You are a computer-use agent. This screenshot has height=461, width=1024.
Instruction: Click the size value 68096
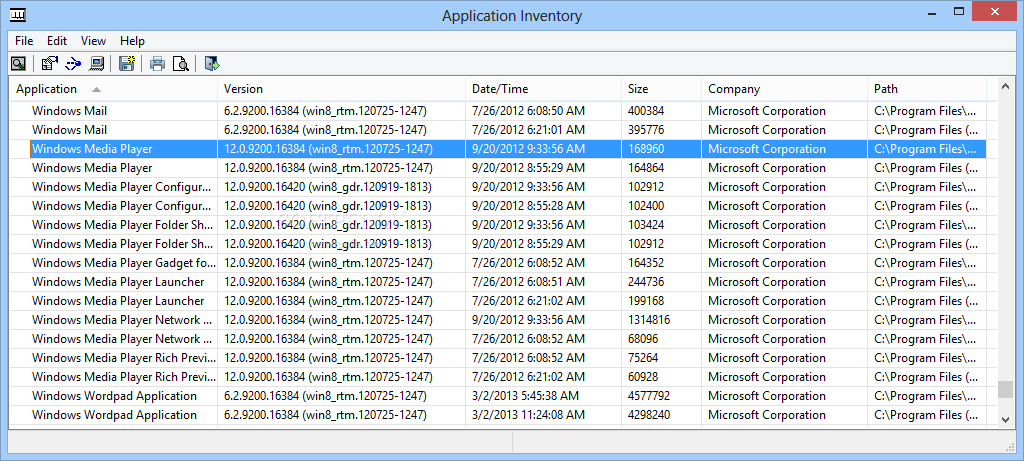point(643,339)
